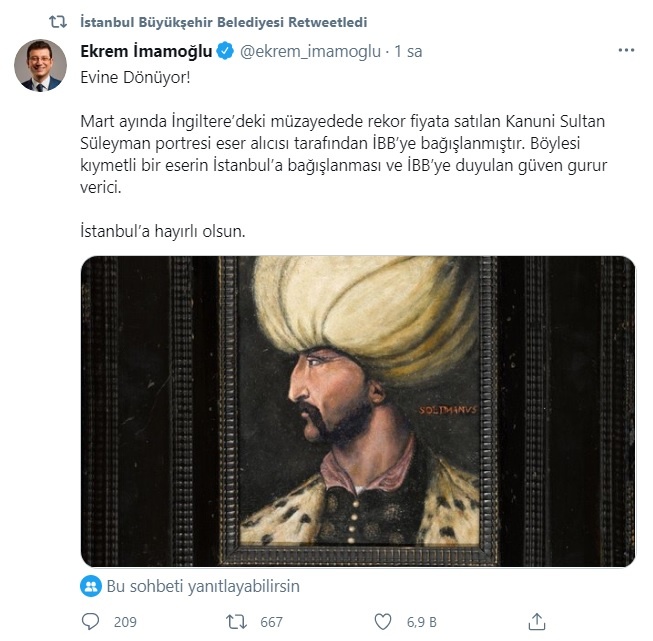Viewport: 653px width, 641px height.
Task: Open the '1 sa' tweet timestamp
Action: click(x=408, y=51)
